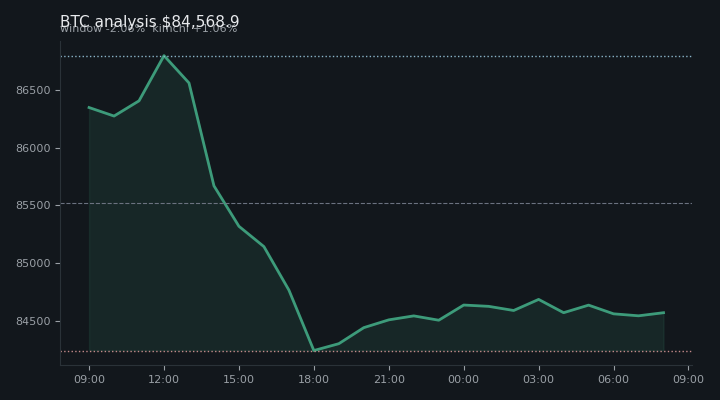This screenshot has width=720, height=400.
Task: Click the "84500" y-axis label
Action: tap(33, 321)
